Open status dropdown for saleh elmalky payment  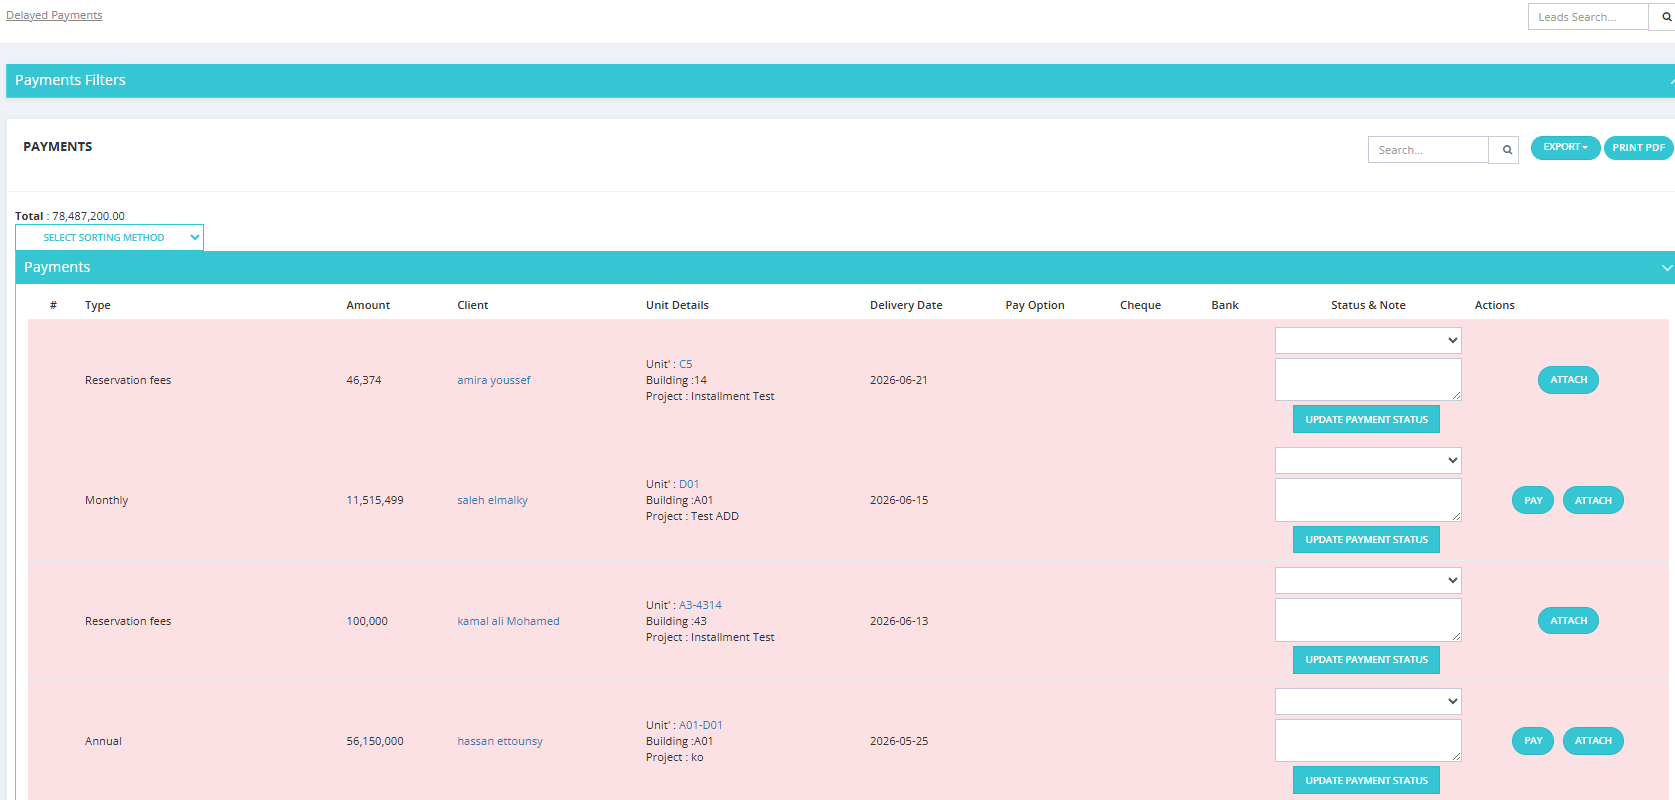1368,461
